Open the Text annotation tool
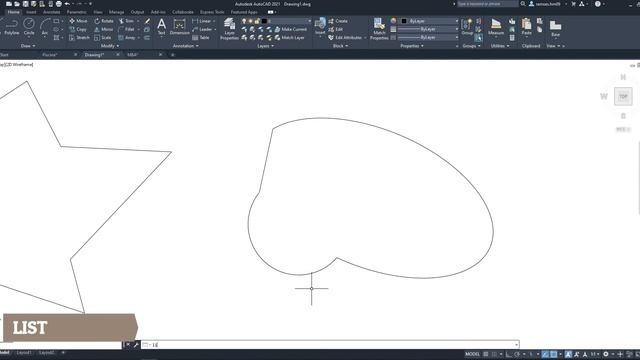Screen dimensions: 640x360 (162, 27)
